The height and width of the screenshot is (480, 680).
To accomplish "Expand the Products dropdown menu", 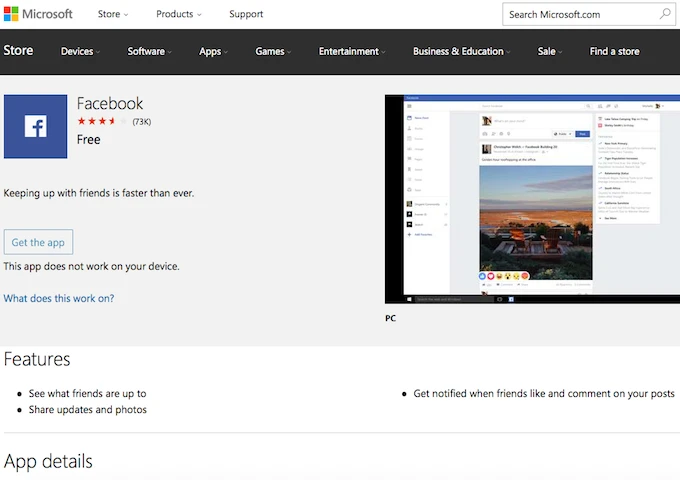I will click(x=178, y=14).
